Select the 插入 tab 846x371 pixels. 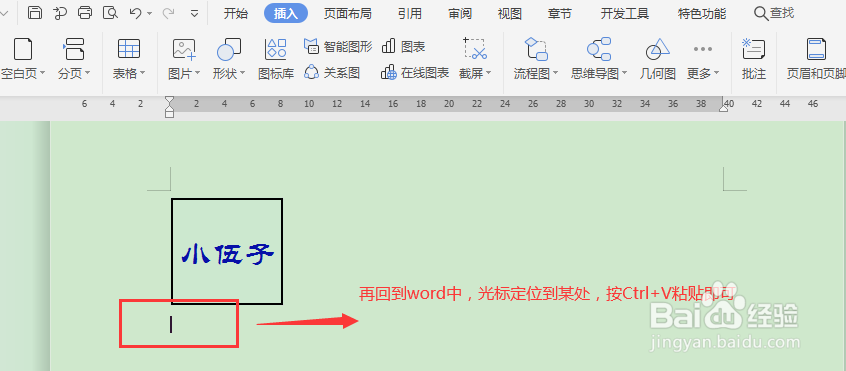tap(286, 13)
